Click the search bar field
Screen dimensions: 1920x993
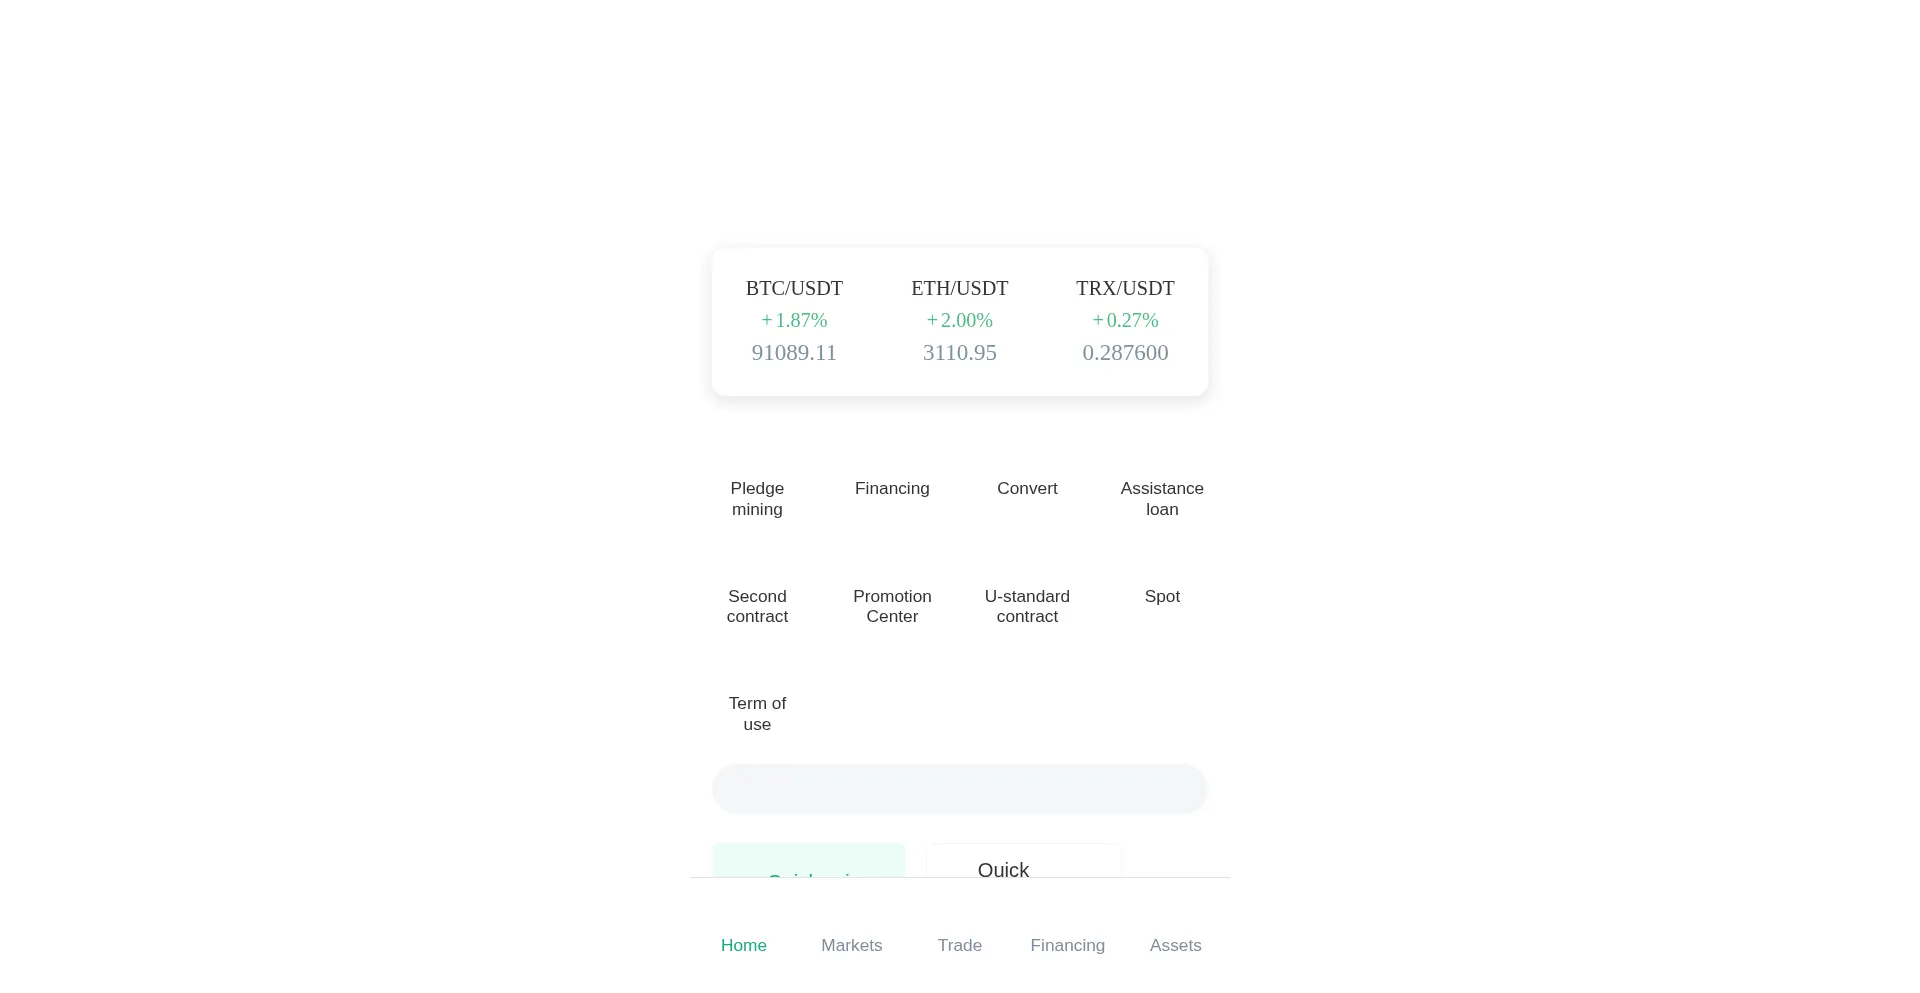pos(959,789)
